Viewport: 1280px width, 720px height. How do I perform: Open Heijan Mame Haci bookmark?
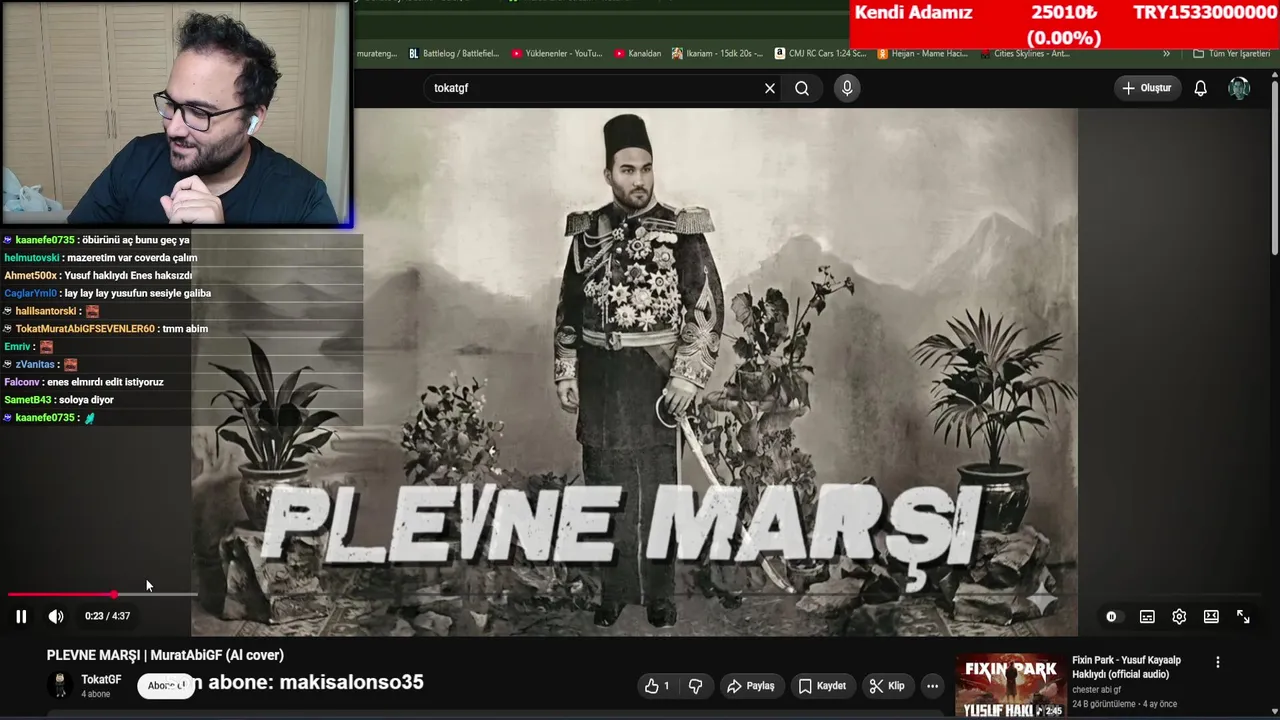pos(922,54)
